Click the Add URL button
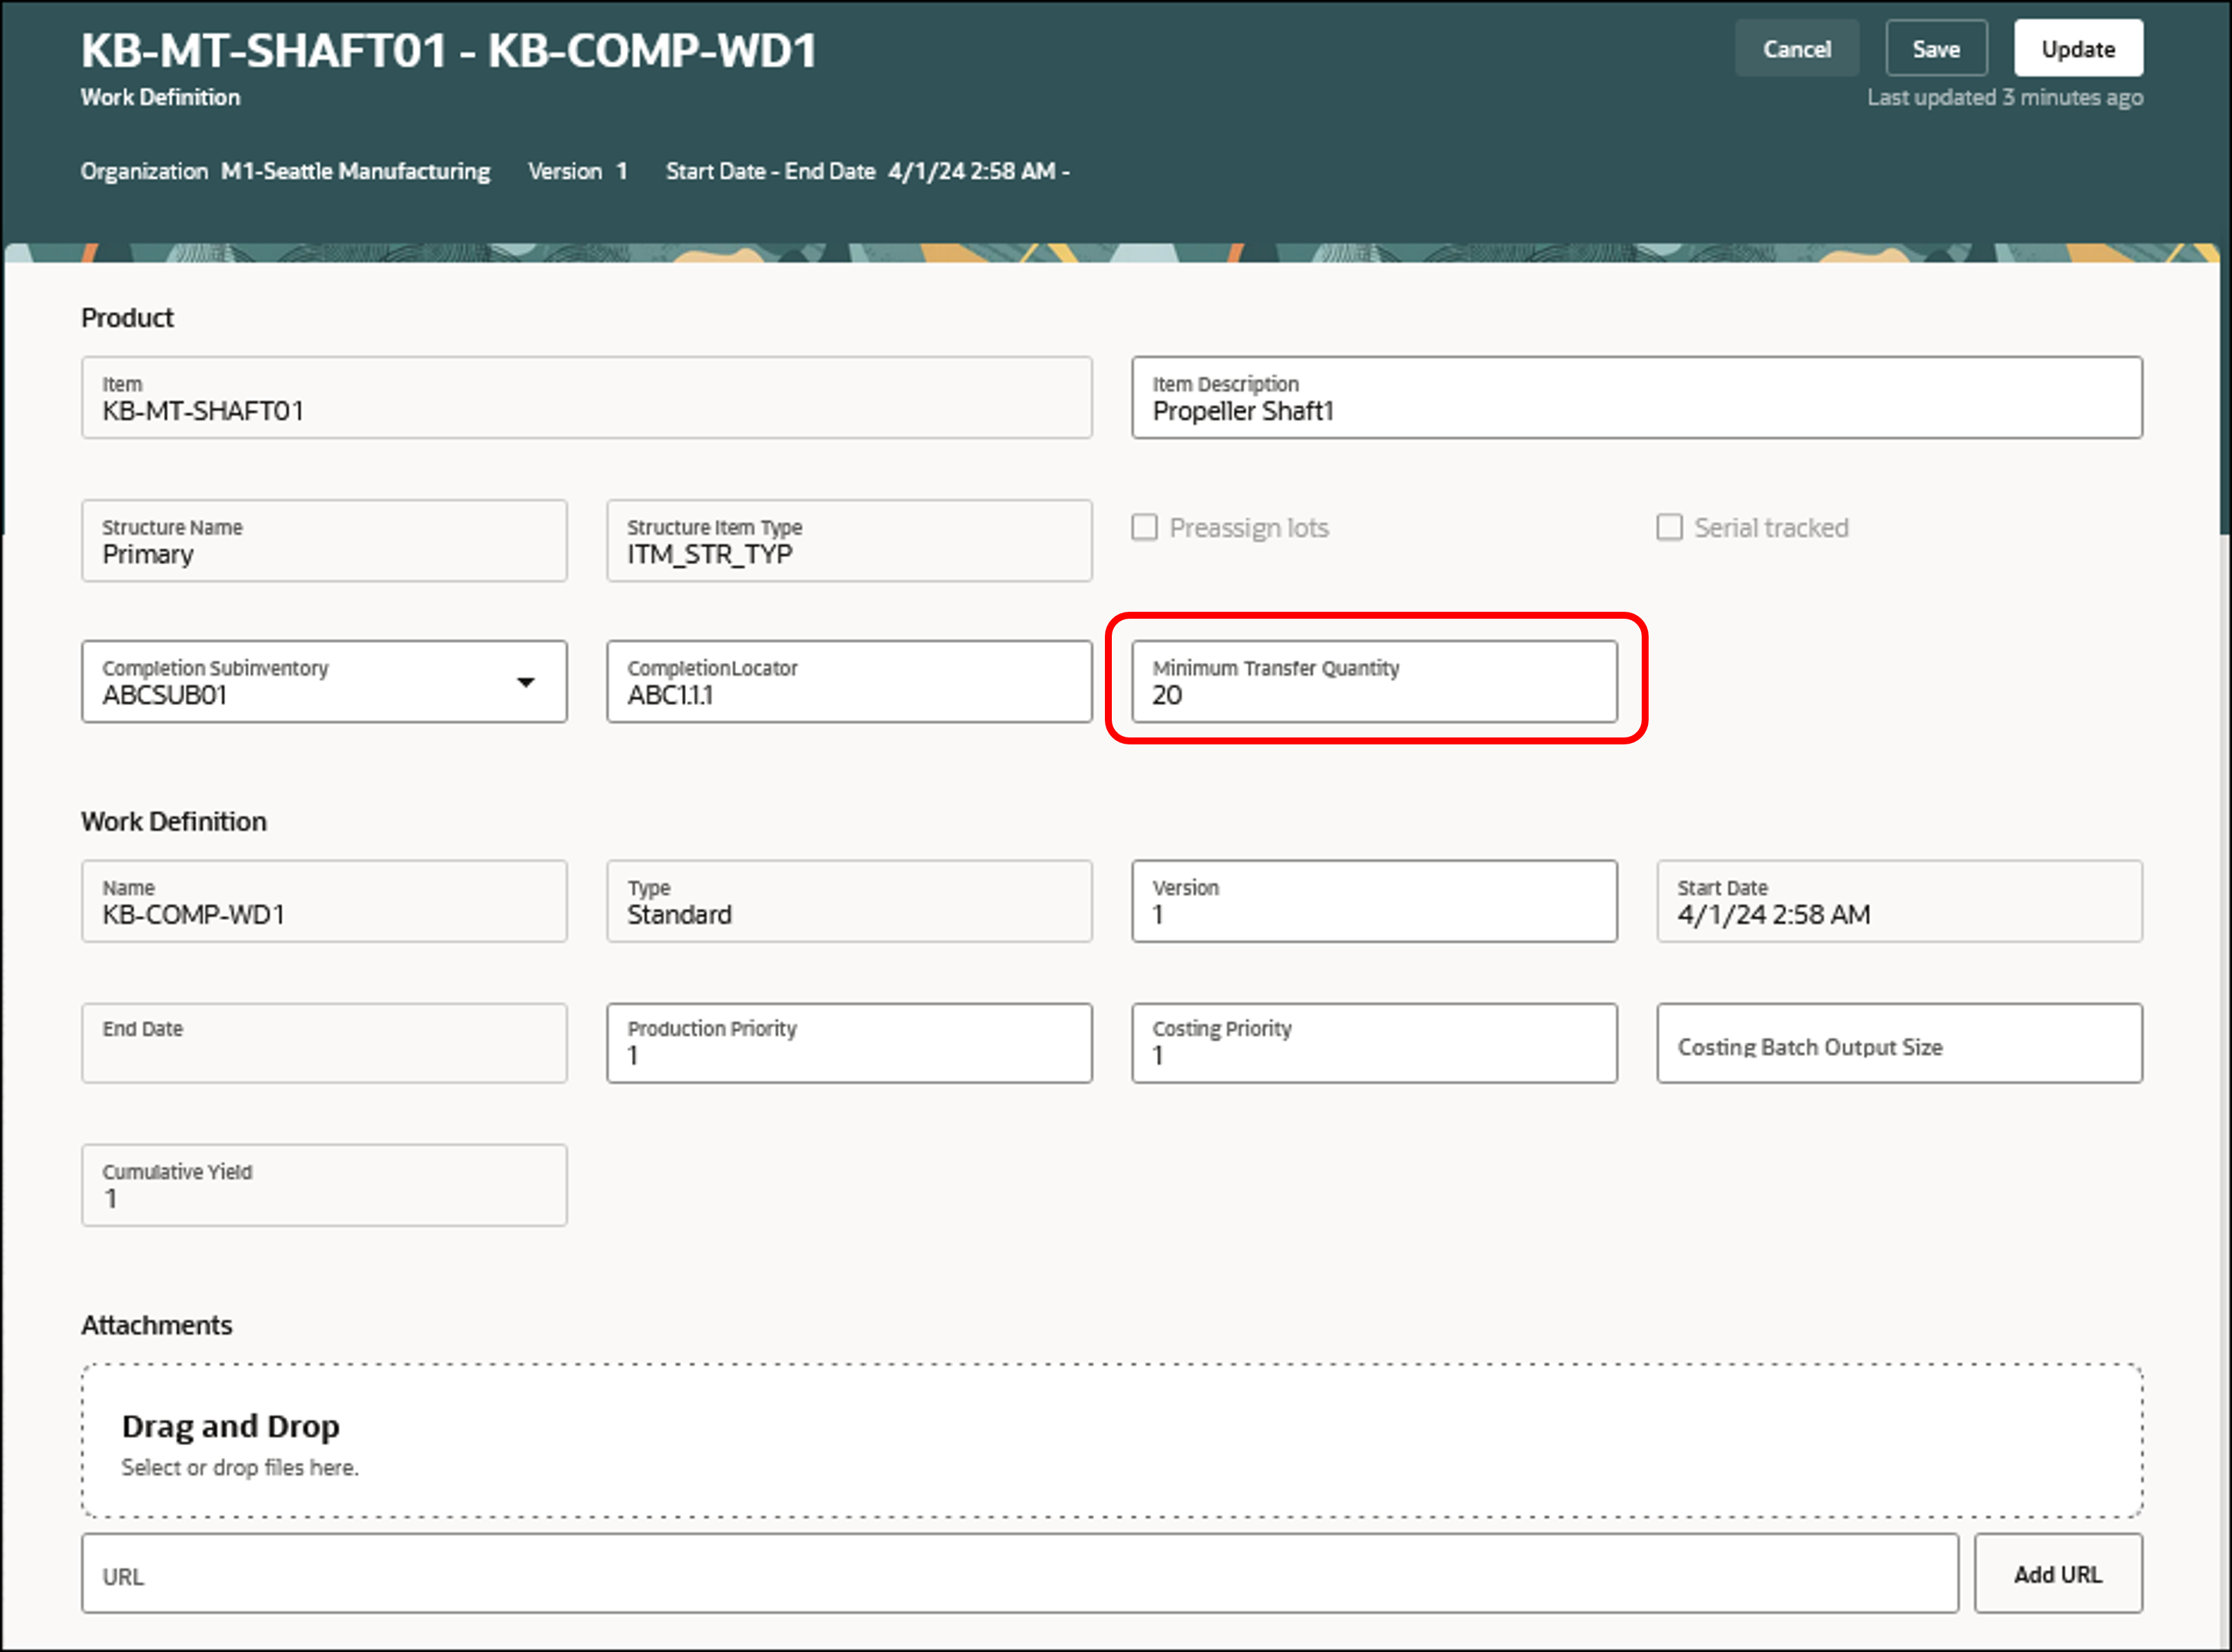 (2057, 1574)
